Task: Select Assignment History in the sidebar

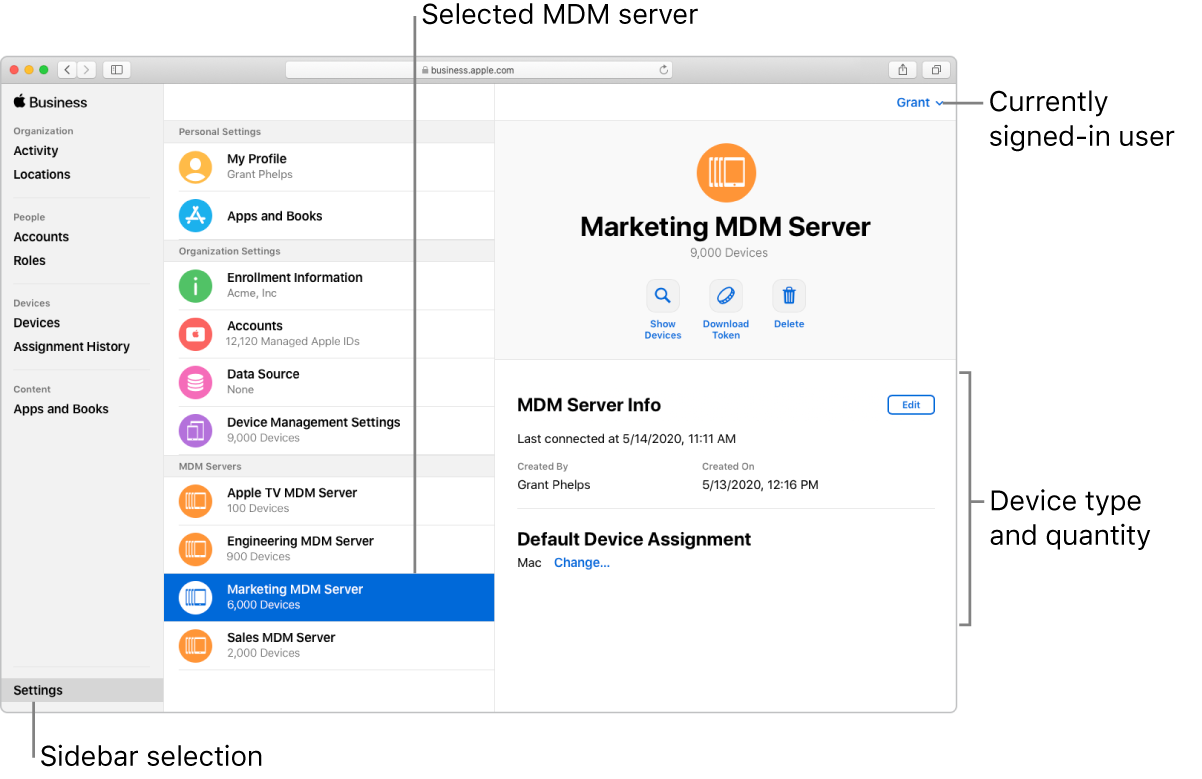Action: tap(72, 347)
